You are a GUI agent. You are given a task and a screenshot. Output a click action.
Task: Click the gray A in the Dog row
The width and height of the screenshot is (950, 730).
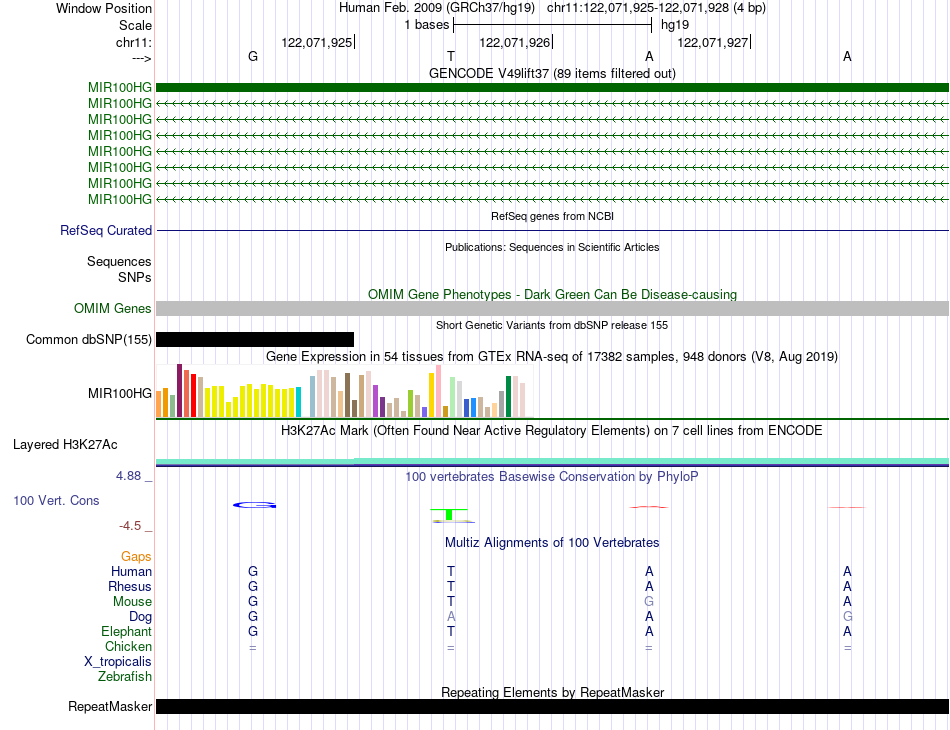pos(451,617)
